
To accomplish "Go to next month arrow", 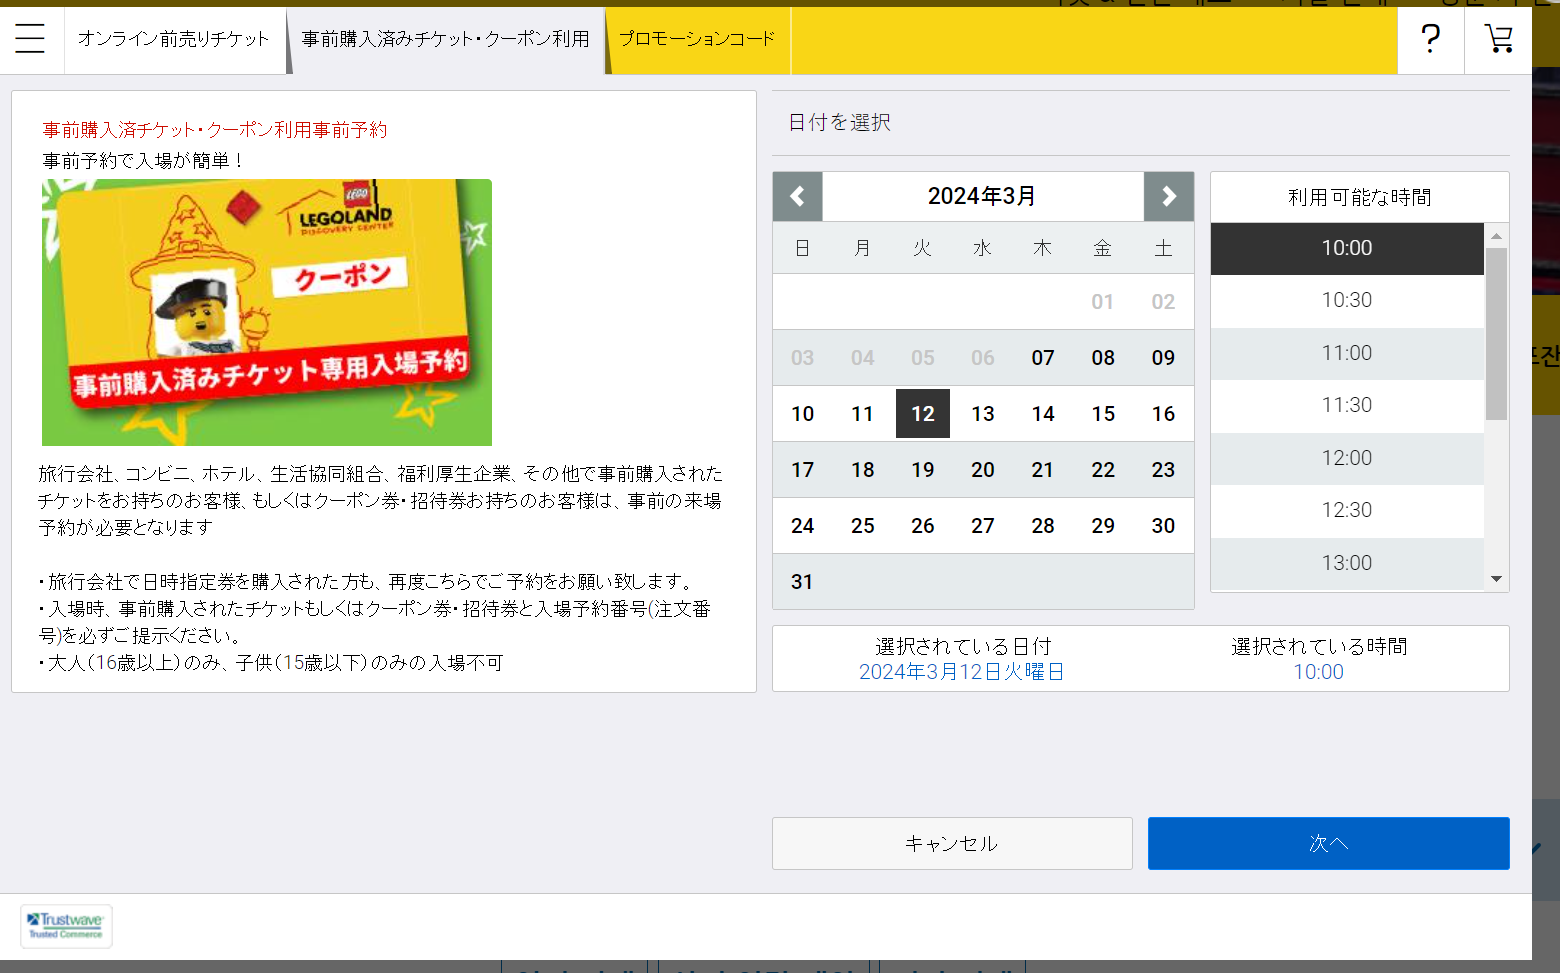I will [1169, 196].
